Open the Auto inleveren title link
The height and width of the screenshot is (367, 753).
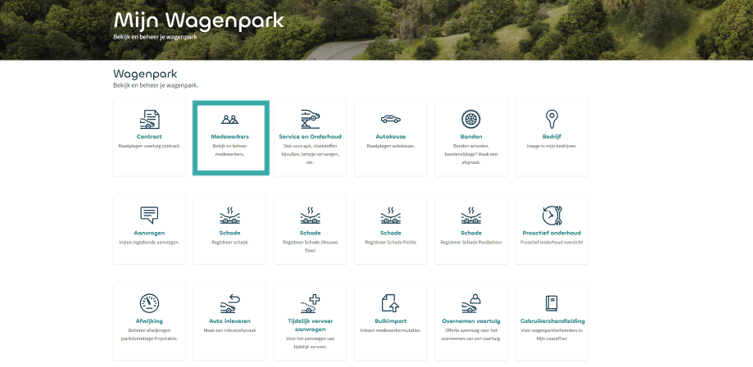coord(230,321)
